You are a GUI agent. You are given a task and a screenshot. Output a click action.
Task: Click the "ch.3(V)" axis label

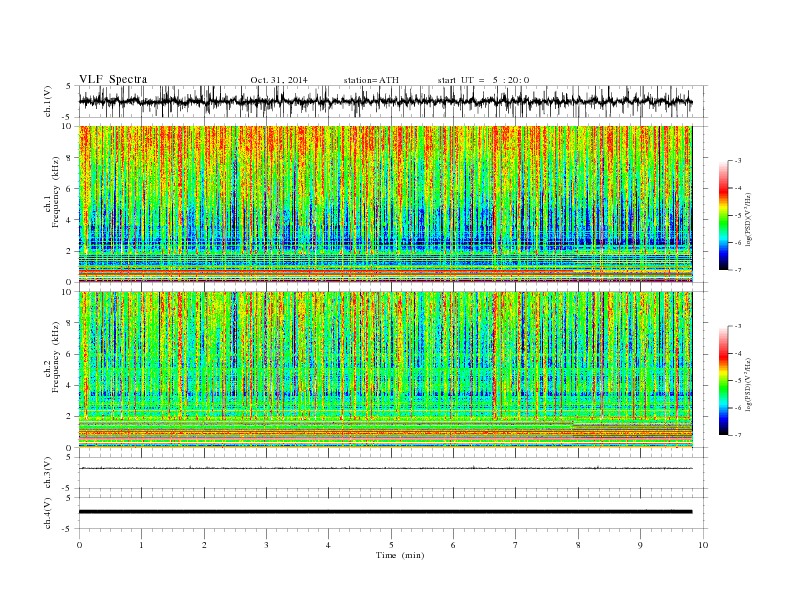click(x=48, y=473)
